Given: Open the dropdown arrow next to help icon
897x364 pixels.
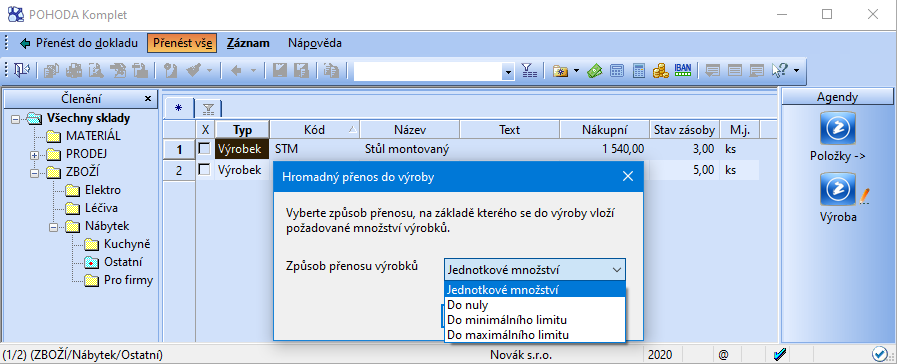Looking at the screenshot, I should pyautogui.click(x=796, y=71).
